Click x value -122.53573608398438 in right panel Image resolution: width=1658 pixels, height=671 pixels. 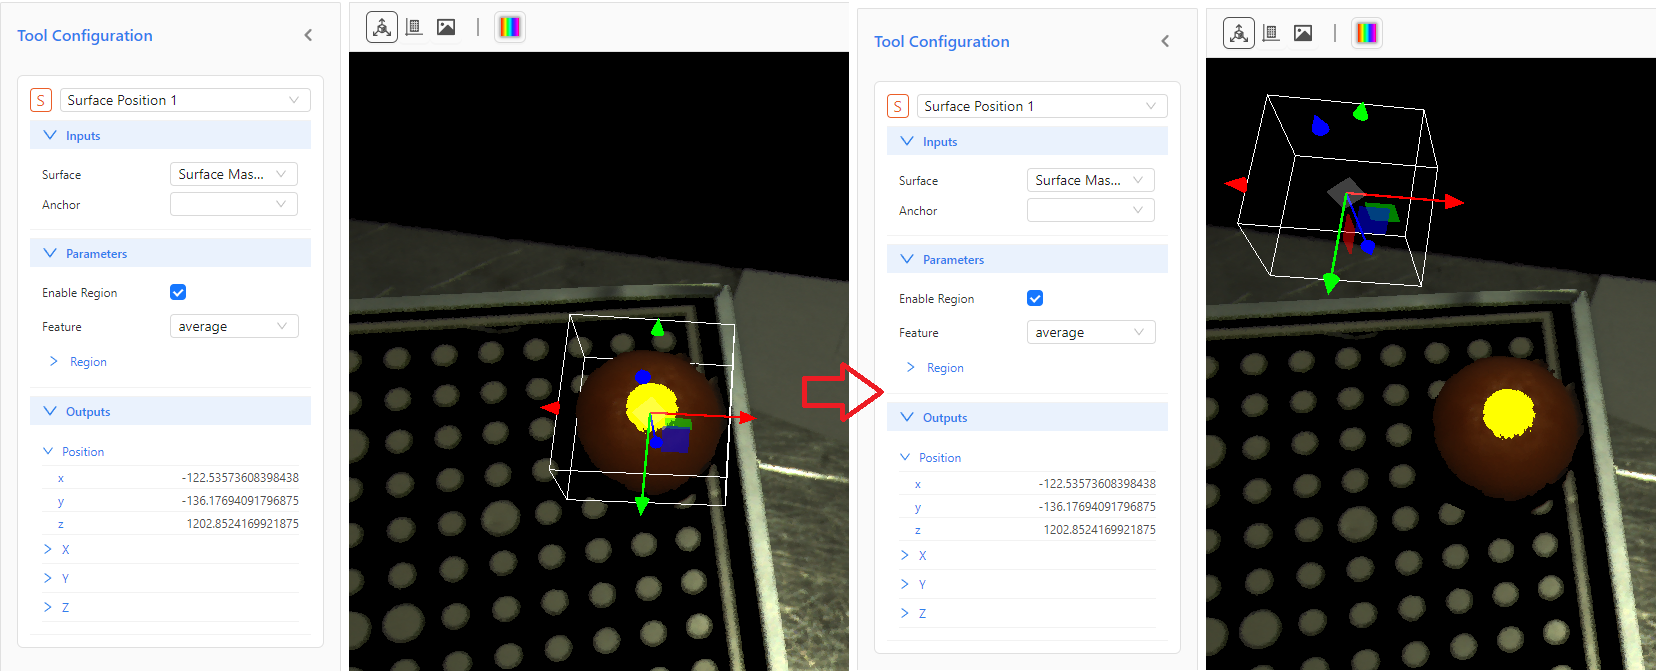point(1097,484)
